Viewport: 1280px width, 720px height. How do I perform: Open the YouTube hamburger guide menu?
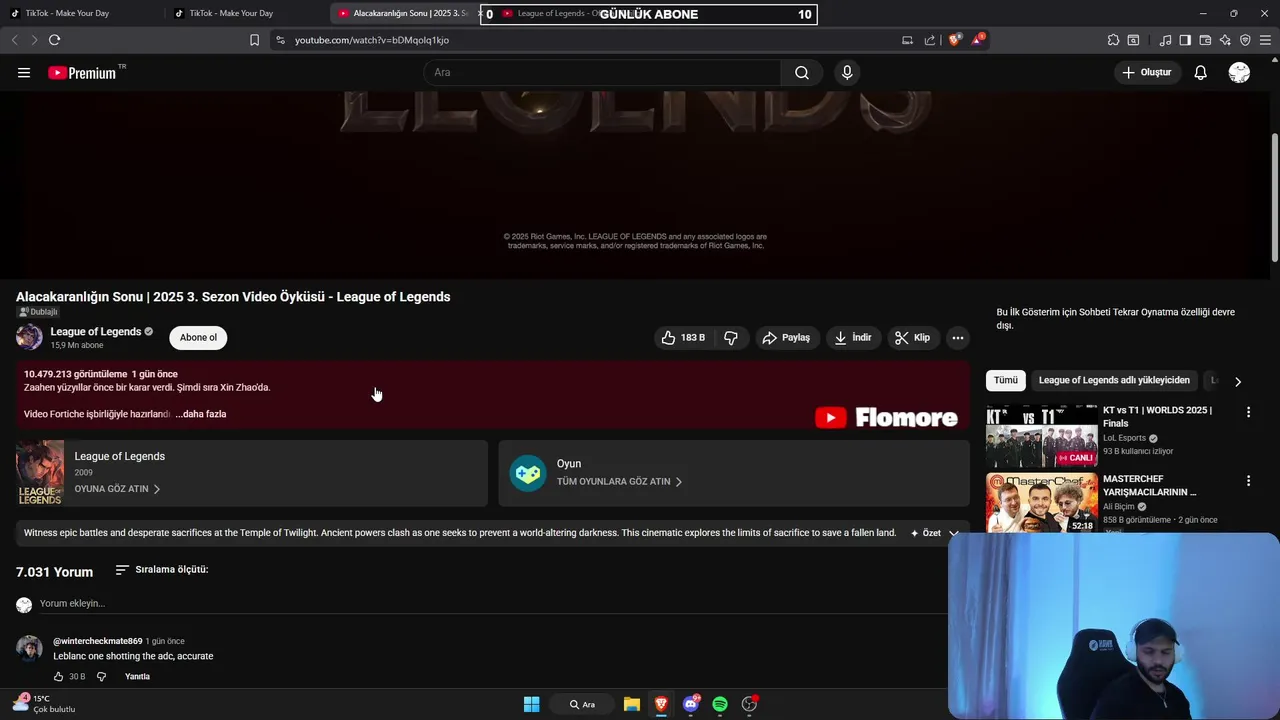click(24, 73)
